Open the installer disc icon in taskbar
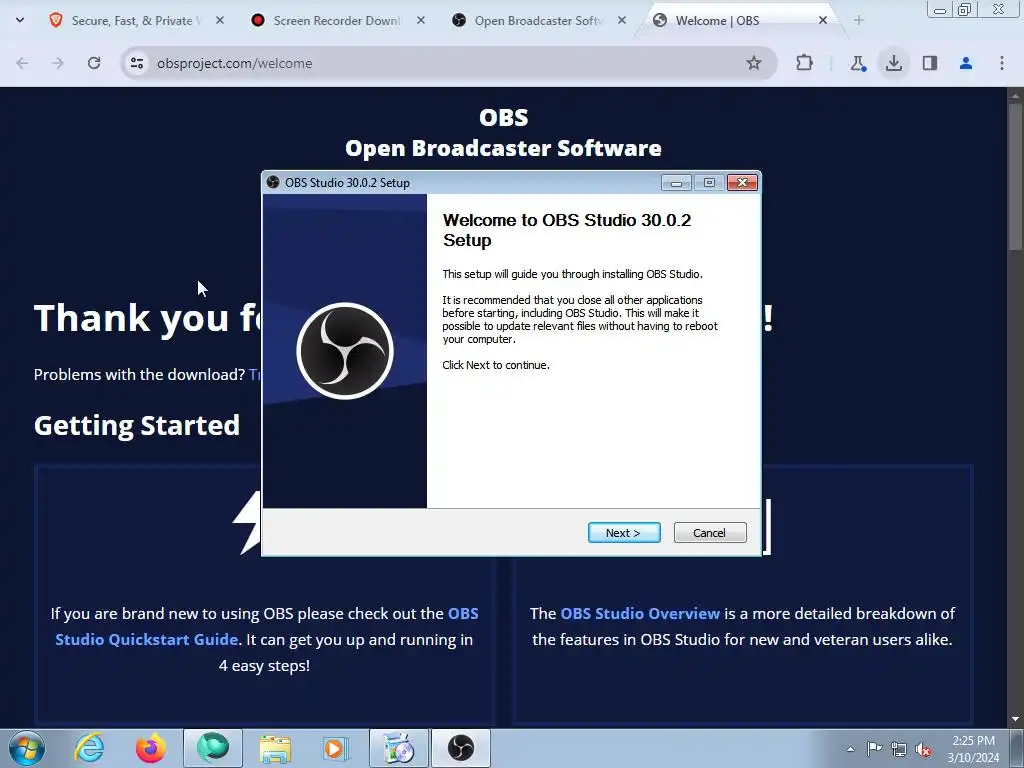The width and height of the screenshot is (1024, 768). [399, 748]
